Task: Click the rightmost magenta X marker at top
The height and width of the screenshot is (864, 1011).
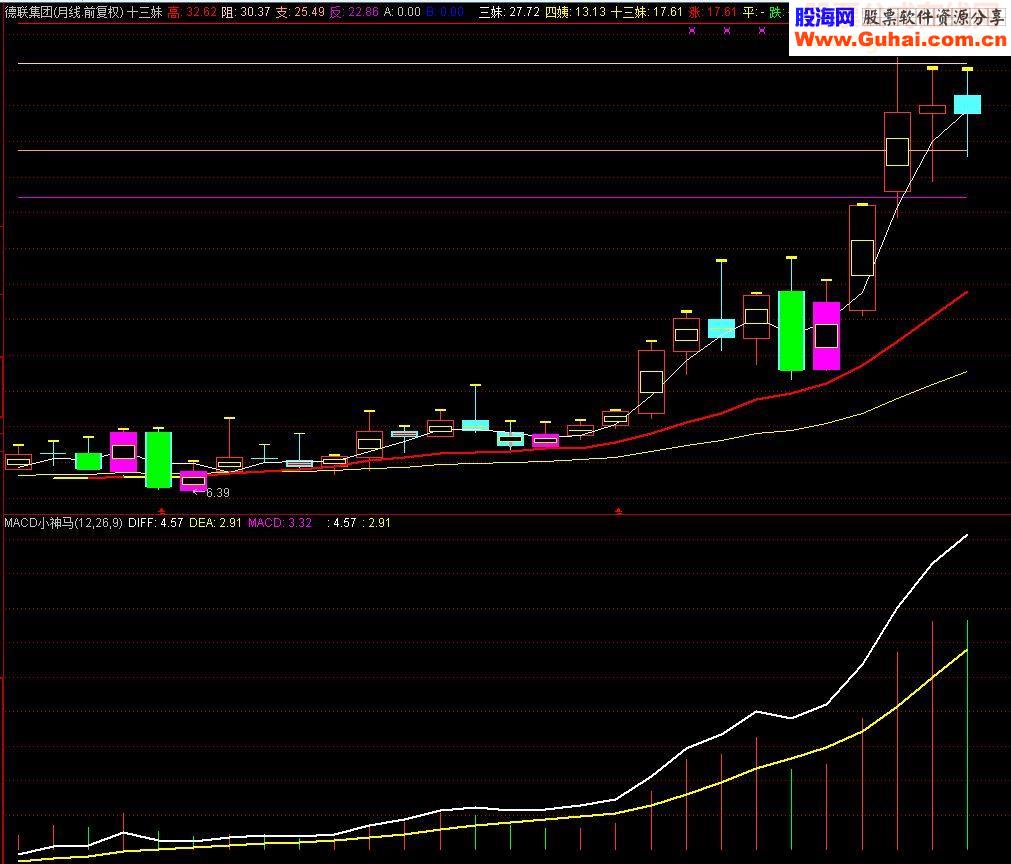Action: tap(761, 30)
